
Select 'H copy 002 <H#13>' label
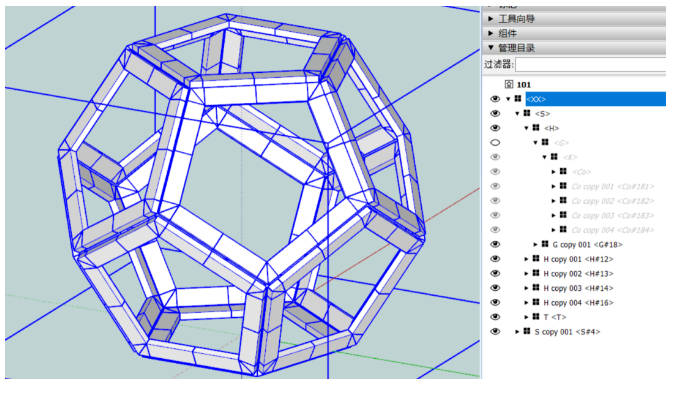[578, 274]
